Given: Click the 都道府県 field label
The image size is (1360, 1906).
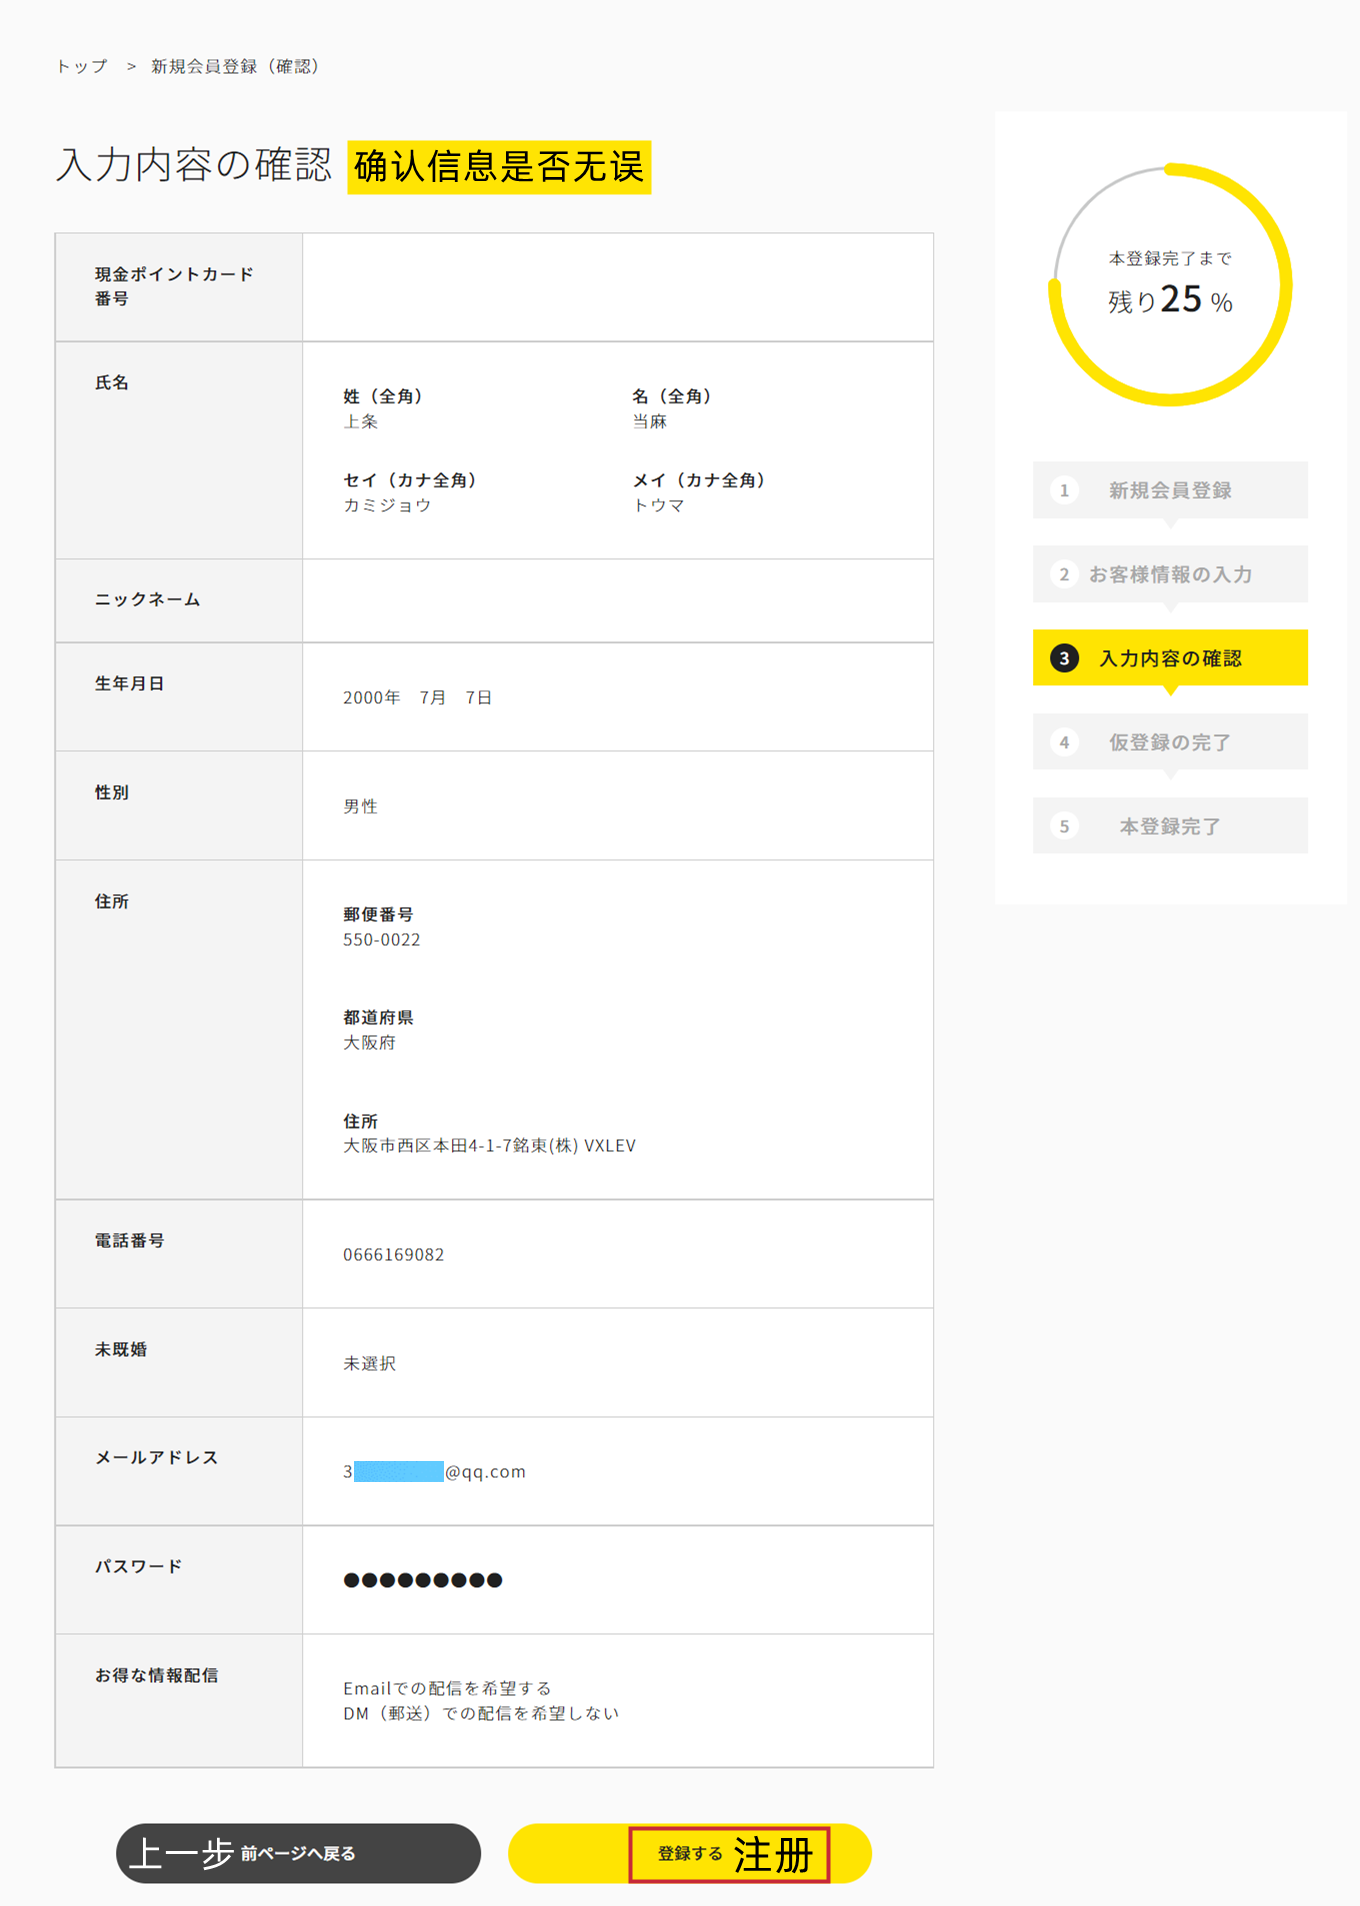Looking at the screenshot, I should pyautogui.click(x=379, y=1018).
